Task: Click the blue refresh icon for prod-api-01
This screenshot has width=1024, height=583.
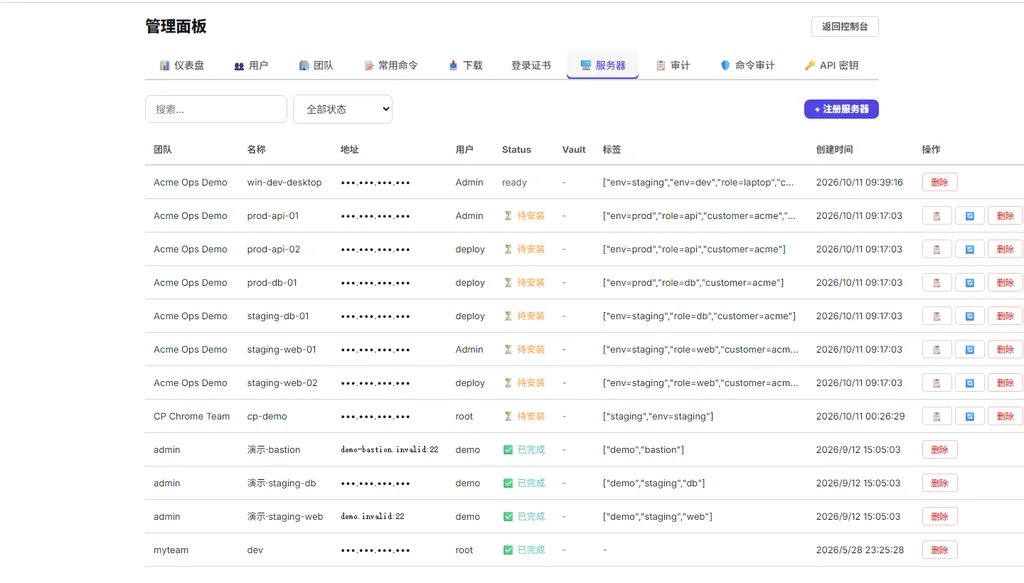Action: [x=970, y=216]
